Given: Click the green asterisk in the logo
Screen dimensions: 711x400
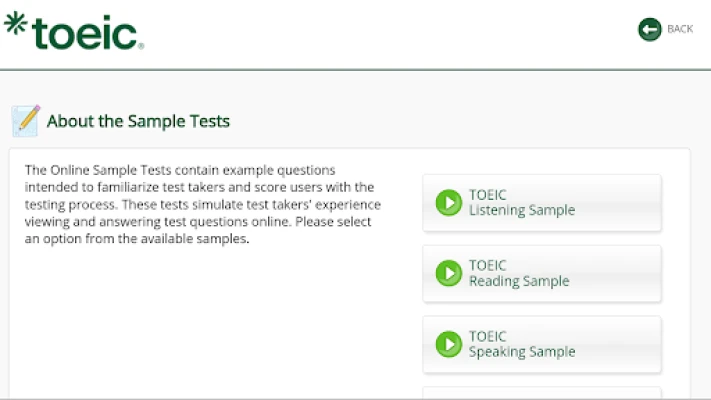Looking at the screenshot, I should 17,23.
